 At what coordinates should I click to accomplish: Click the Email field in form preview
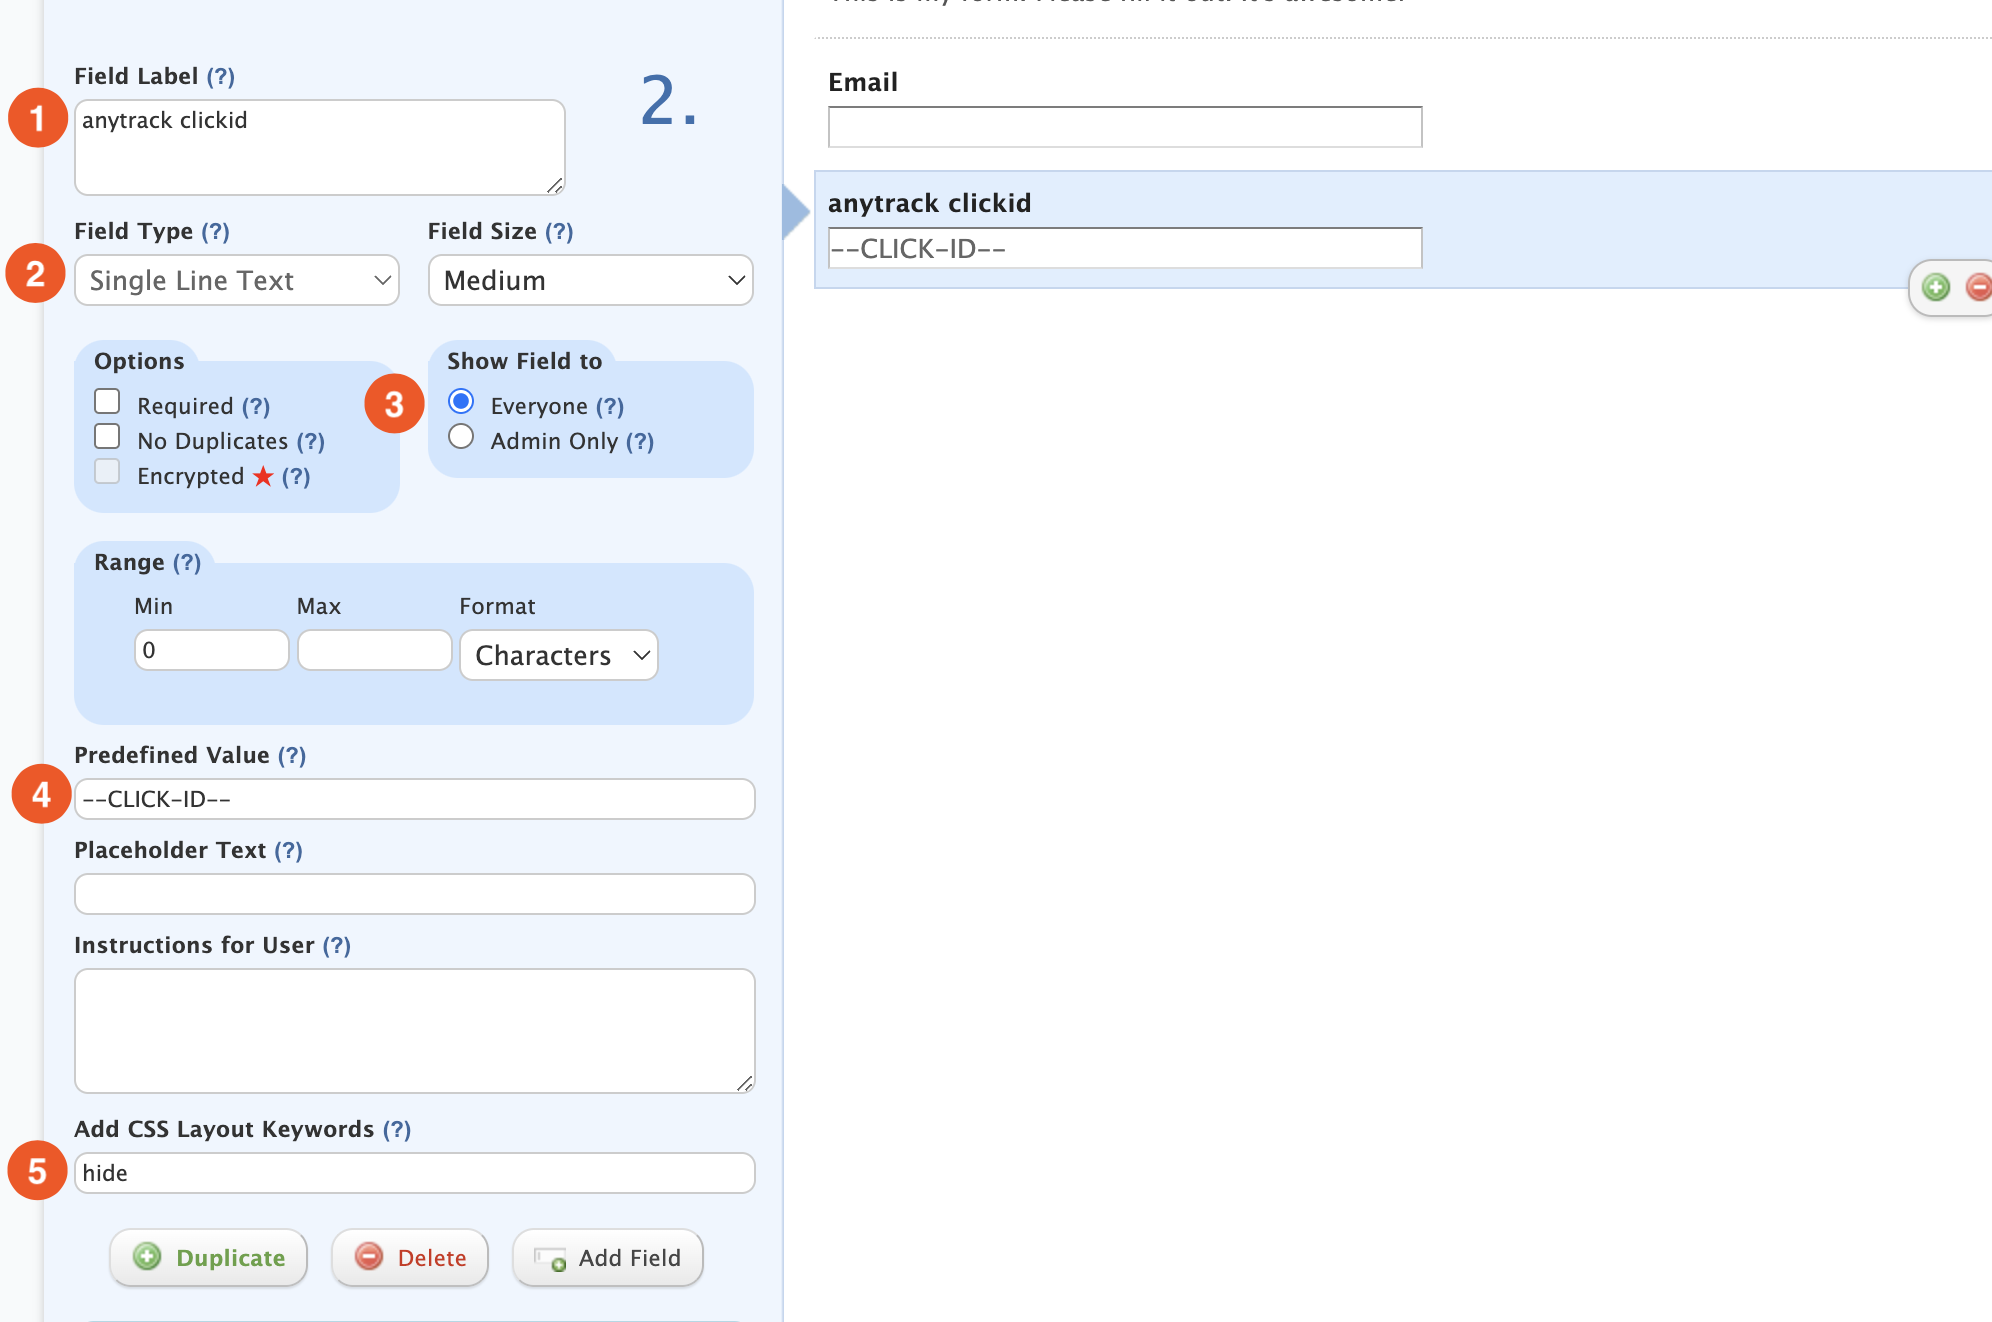tap(1125, 127)
